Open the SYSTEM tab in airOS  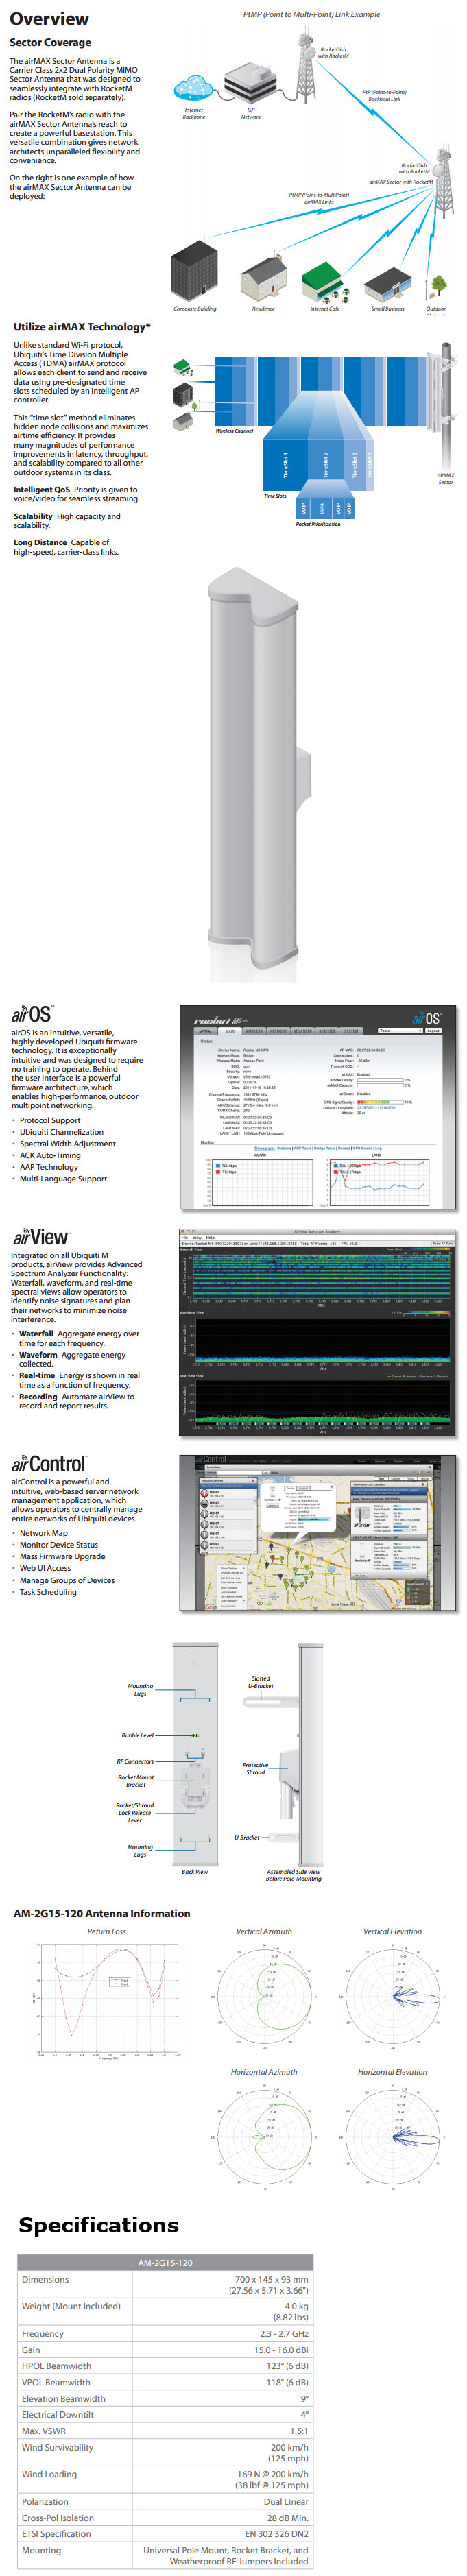[x=352, y=1032]
